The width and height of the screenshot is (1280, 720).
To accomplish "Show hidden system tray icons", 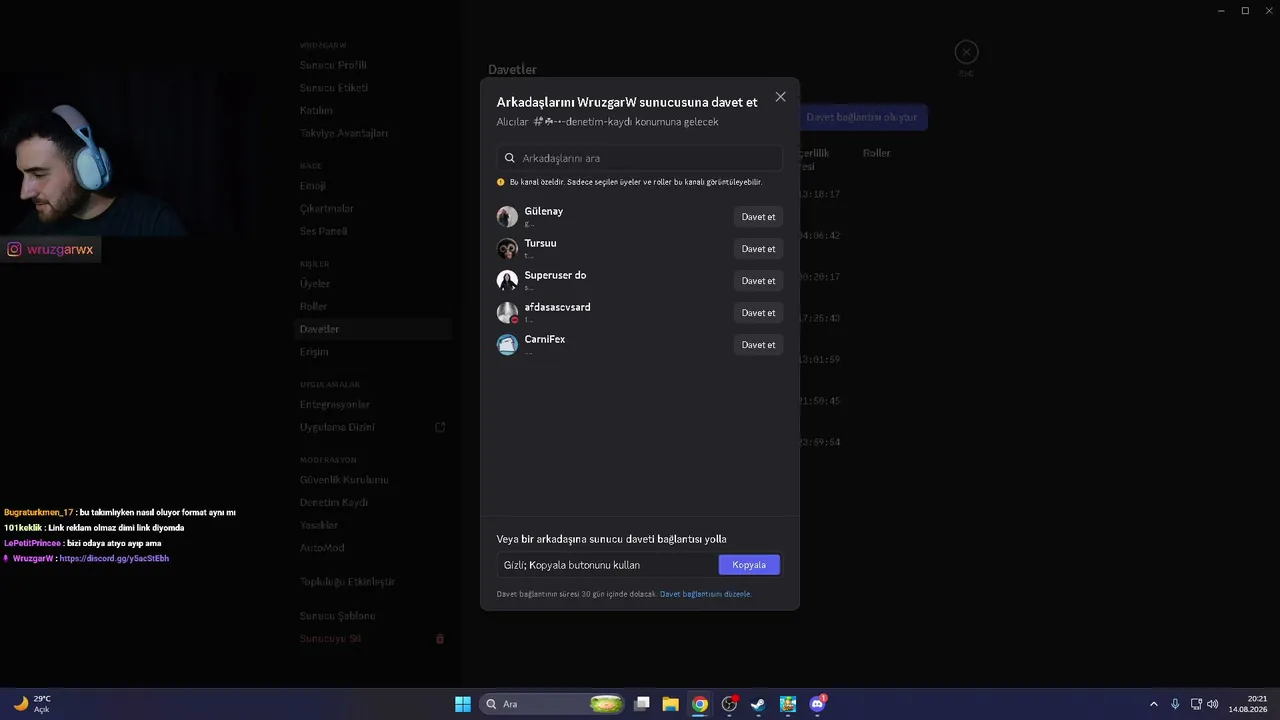I will (x=1154, y=704).
